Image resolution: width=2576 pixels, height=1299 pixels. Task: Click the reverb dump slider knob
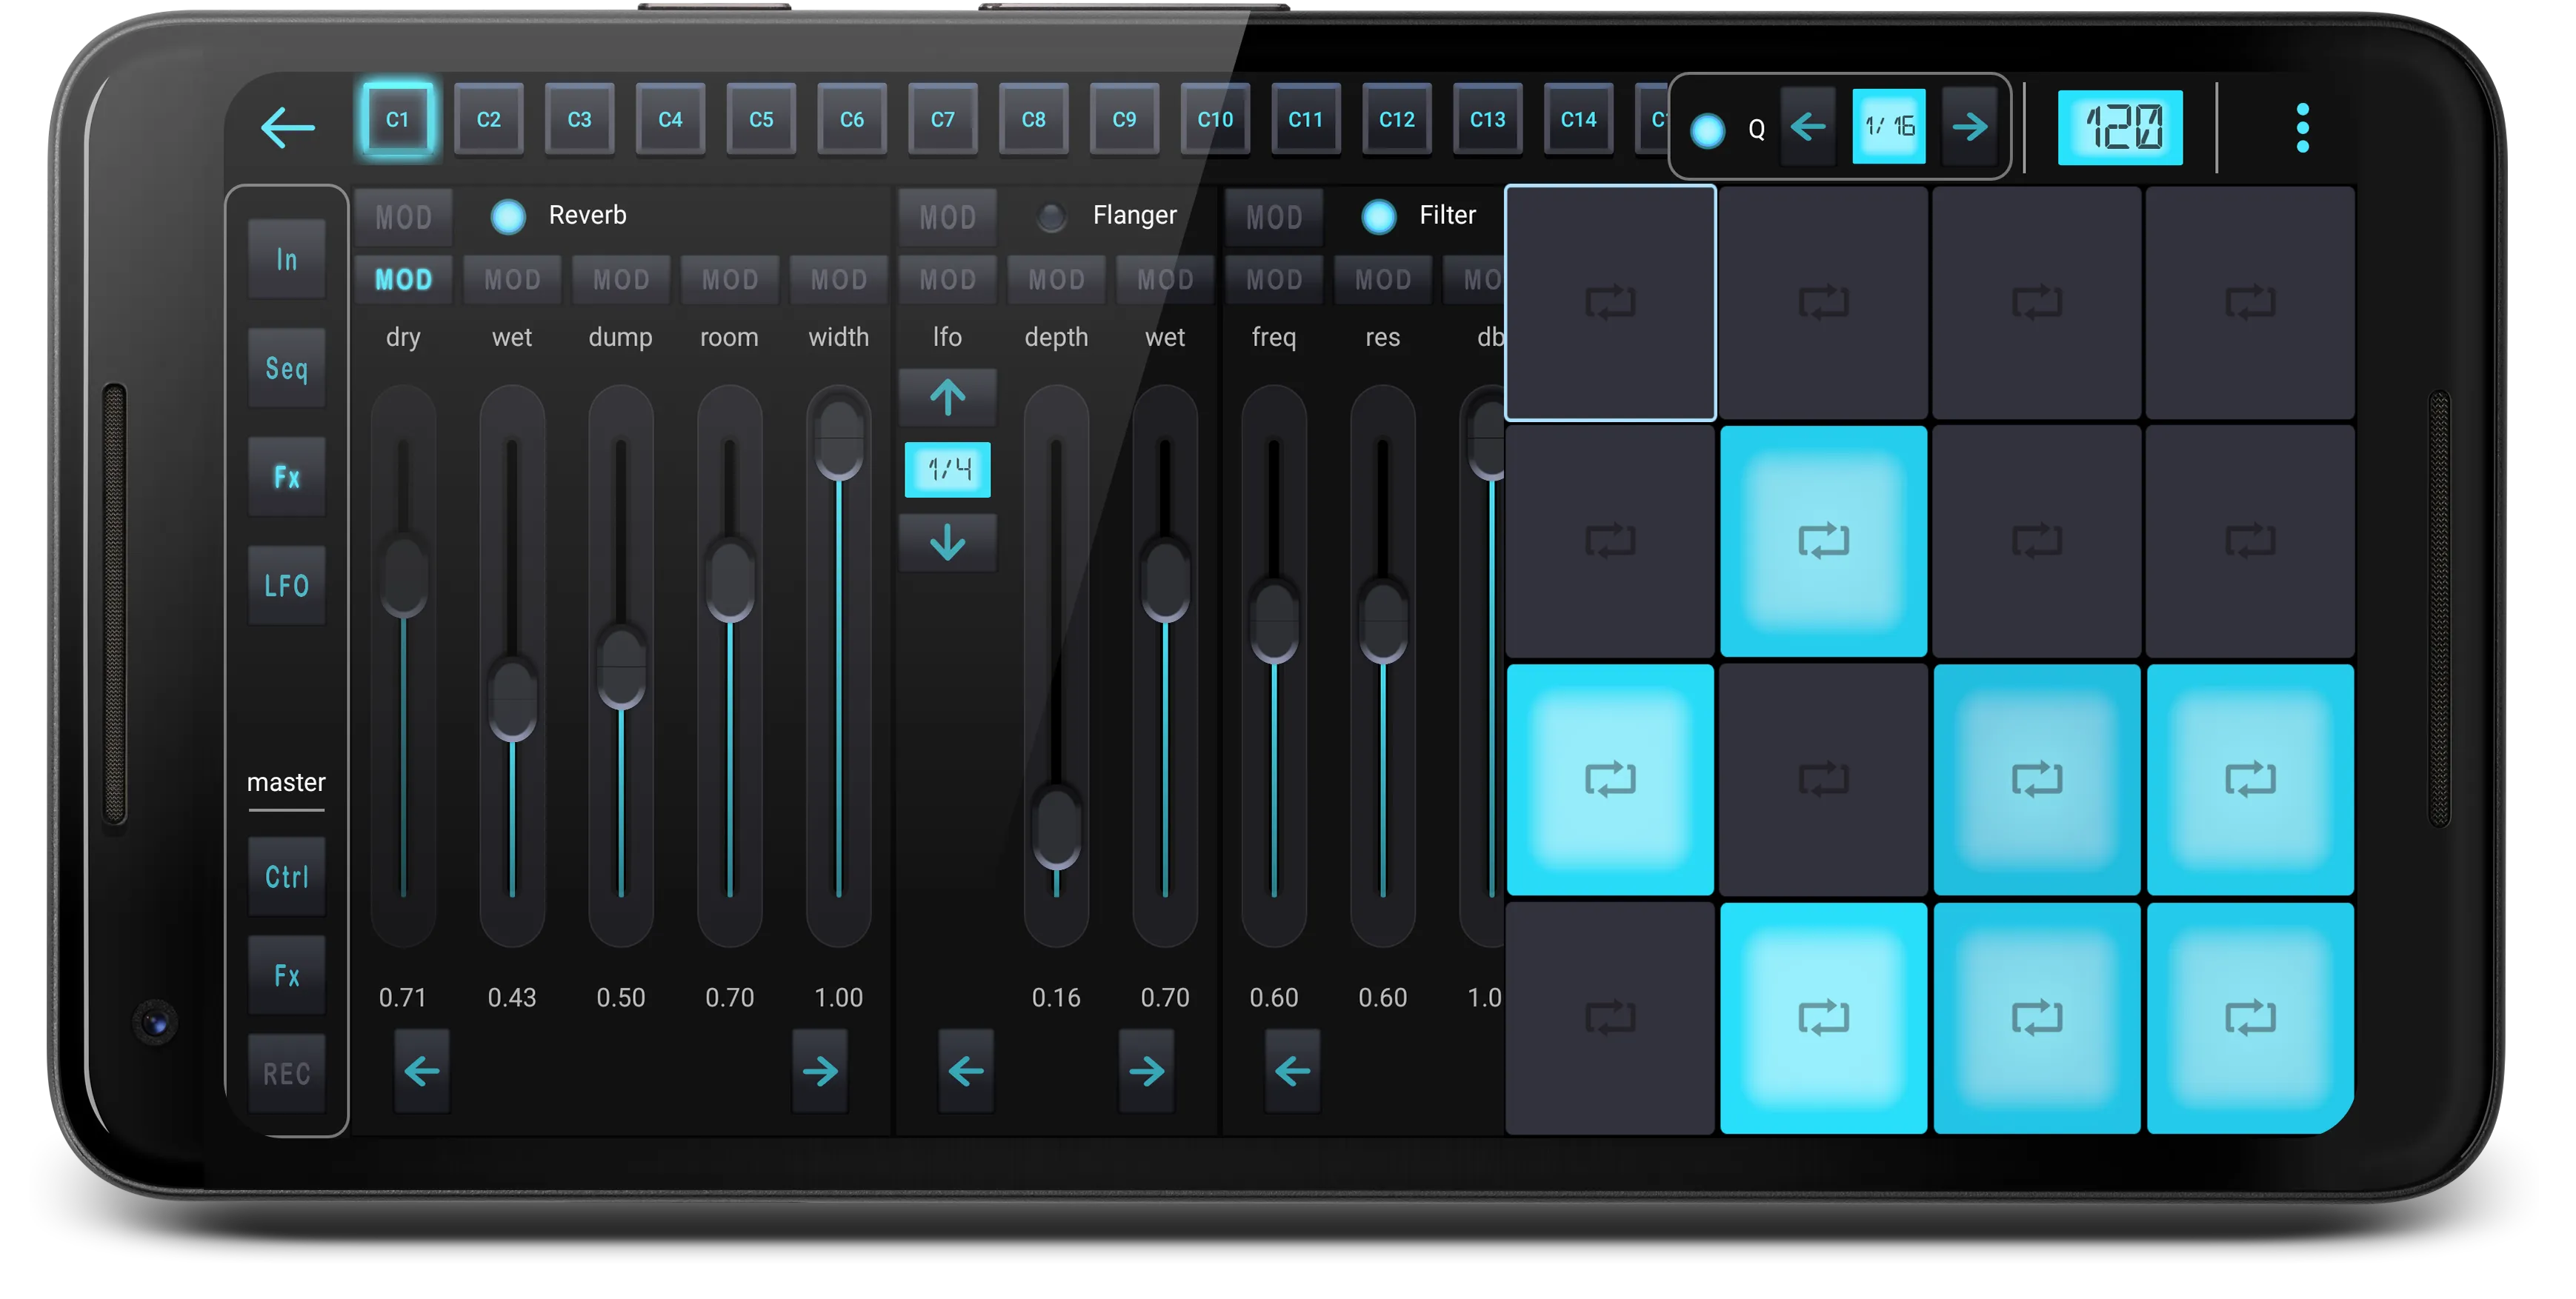tap(621, 667)
